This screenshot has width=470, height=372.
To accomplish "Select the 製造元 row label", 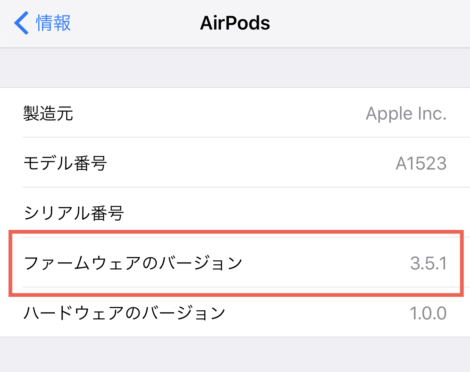I will click(48, 113).
